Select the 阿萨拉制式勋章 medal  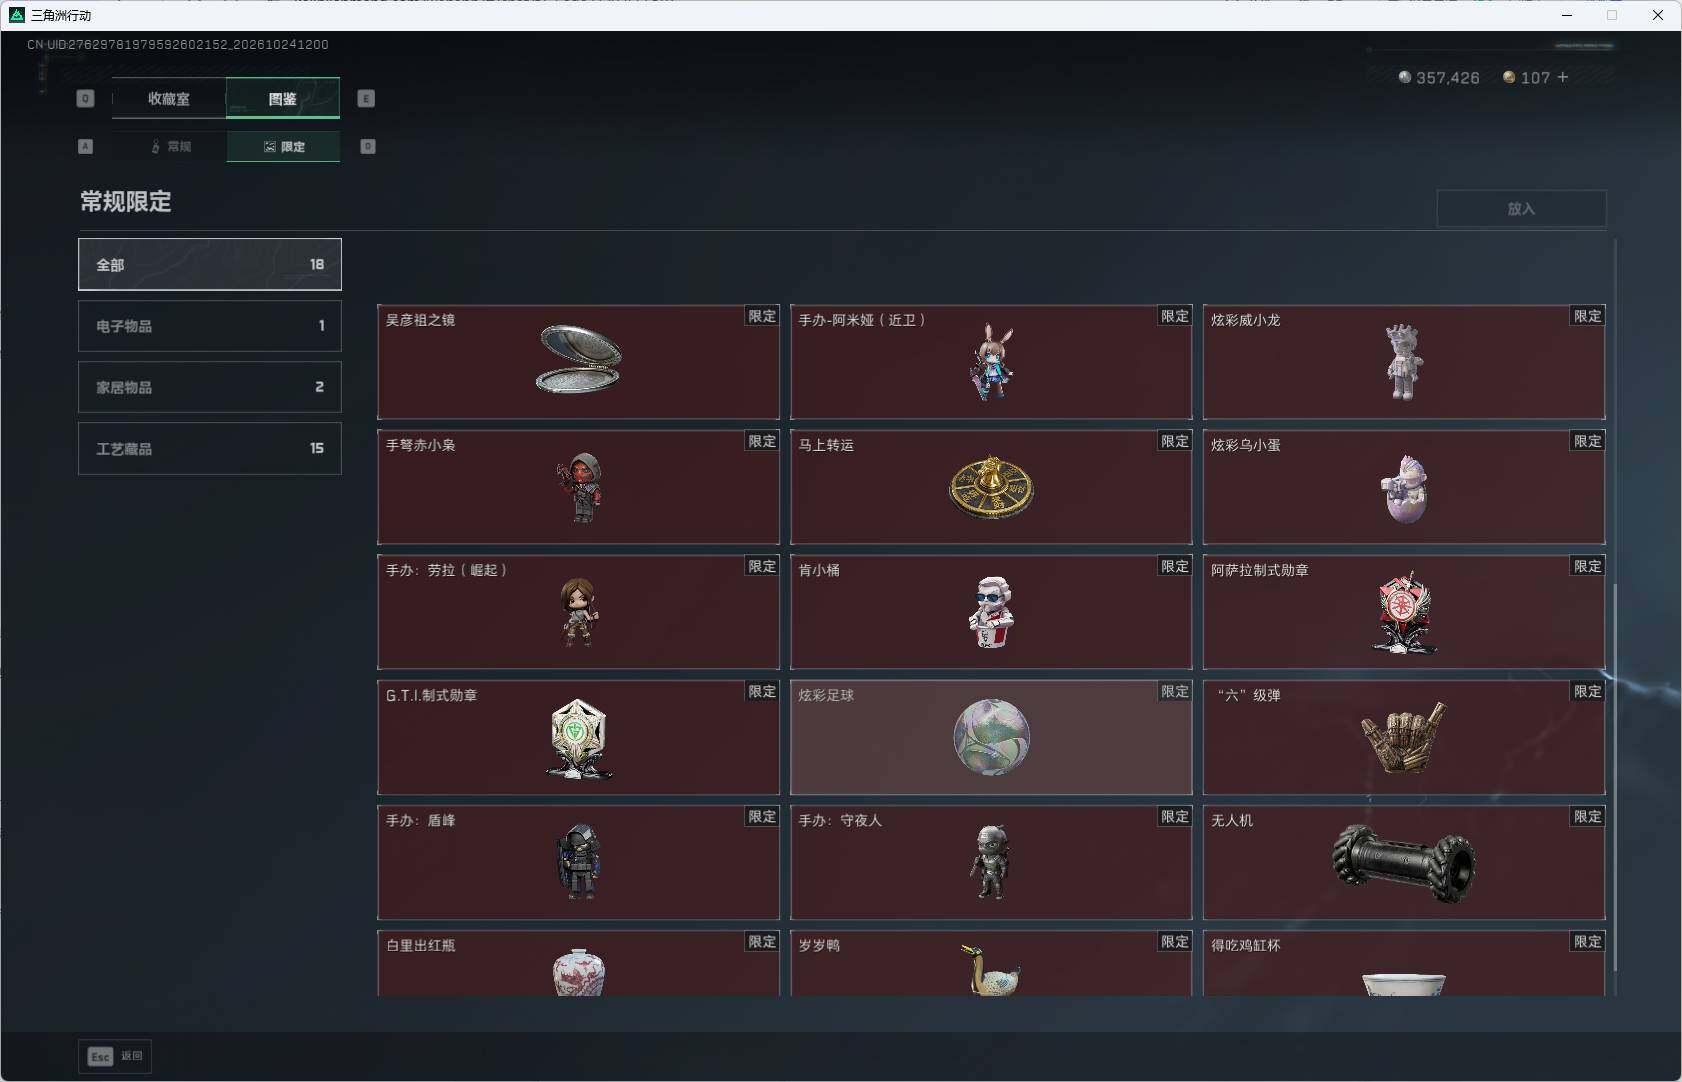(x=1404, y=612)
